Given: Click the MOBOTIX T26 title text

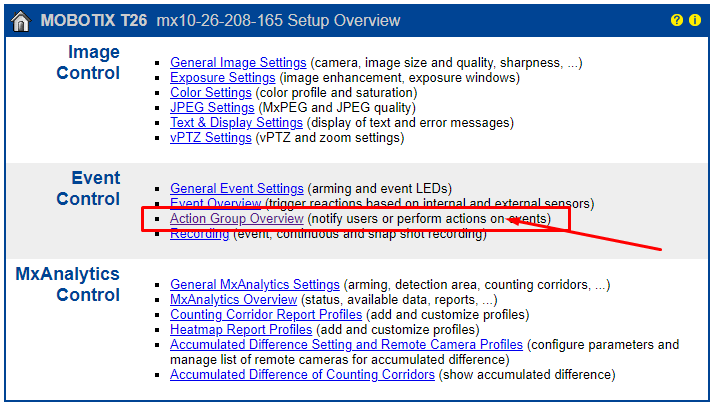Looking at the screenshot, I should click(x=94, y=21).
